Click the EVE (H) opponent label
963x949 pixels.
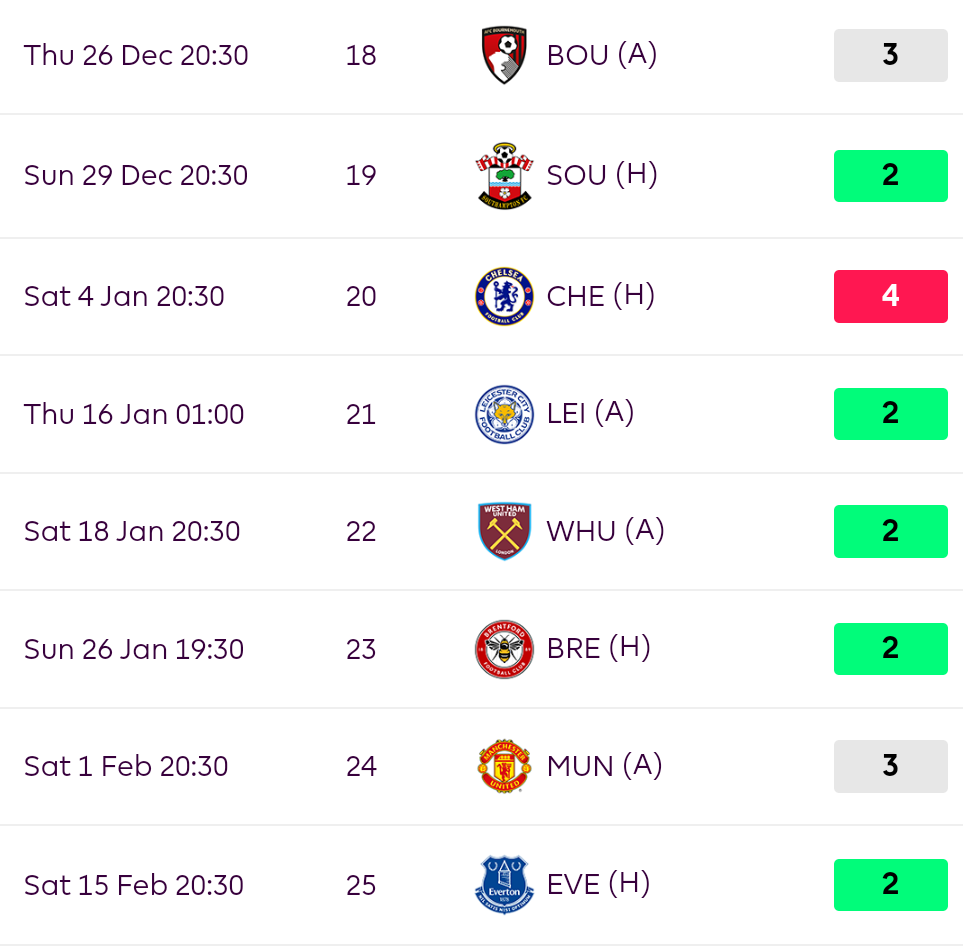tap(598, 885)
